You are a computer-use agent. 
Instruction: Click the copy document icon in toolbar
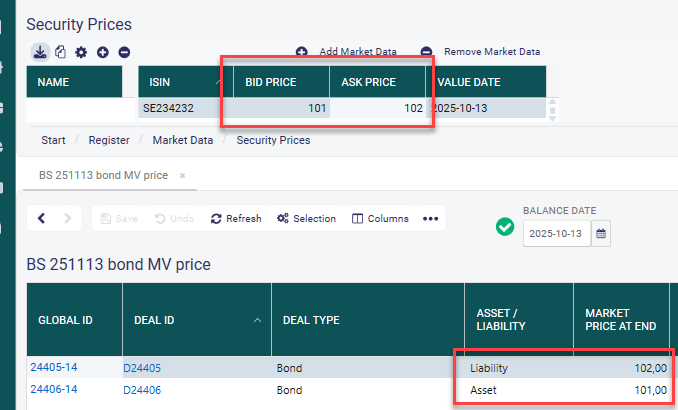coord(60,52)
